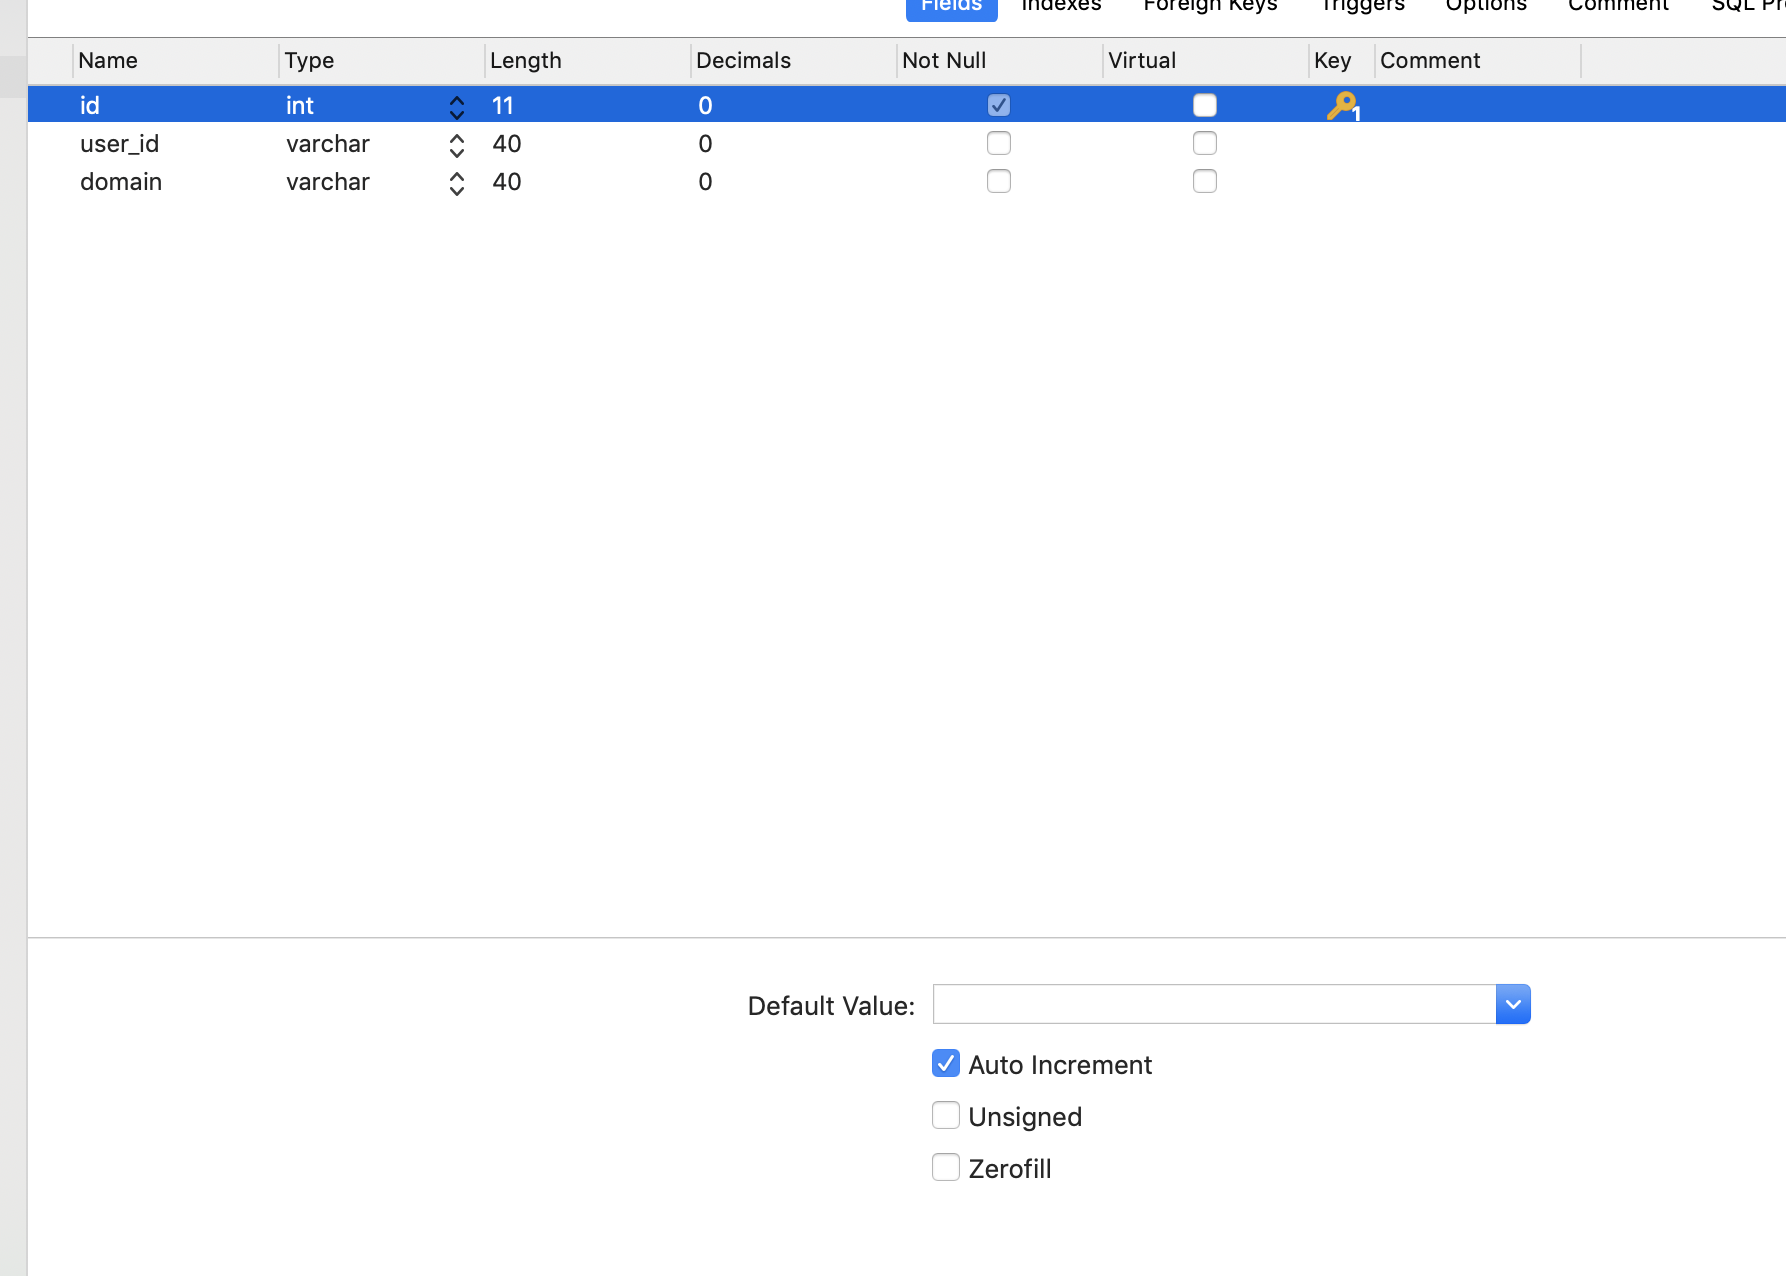Switch to the Comment tab
The height and width of the screenshot is (1276, 1786).
[1618, 6]
